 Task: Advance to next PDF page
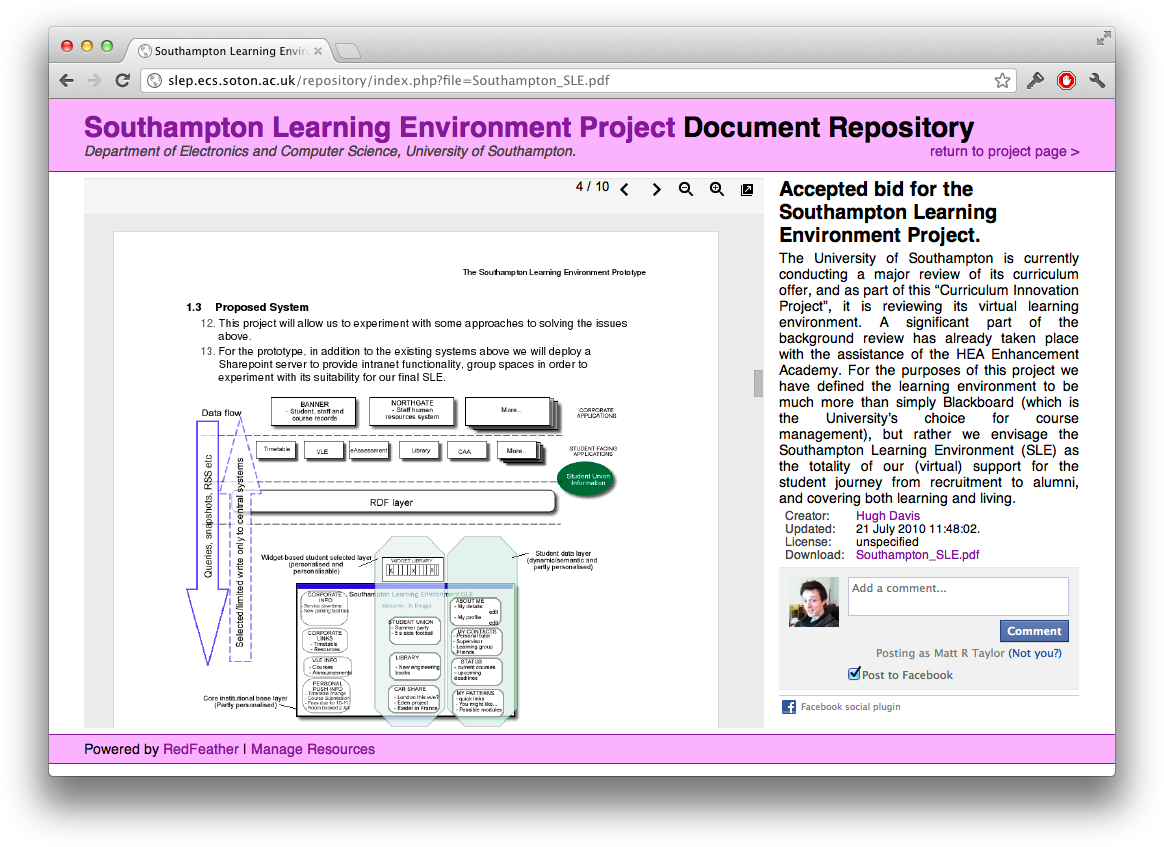[x=656, y=190]
